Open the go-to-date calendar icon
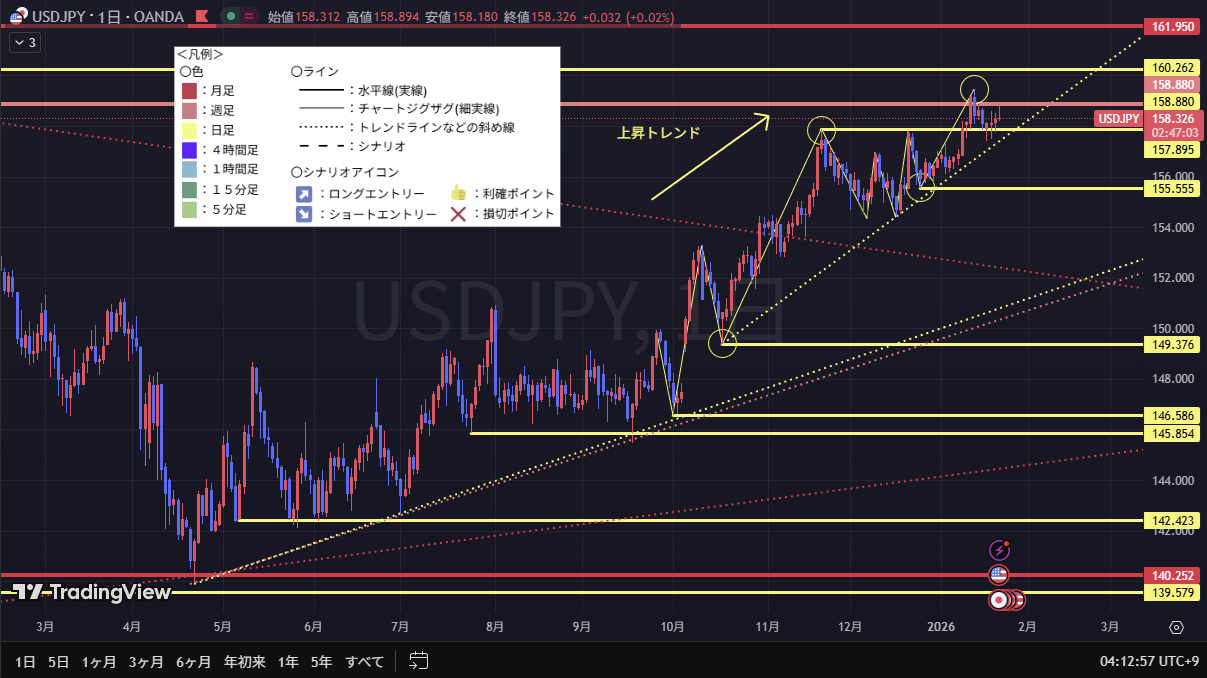This screenshot has height=678, width=1207. pyautogui.click(x=419, y=661)
